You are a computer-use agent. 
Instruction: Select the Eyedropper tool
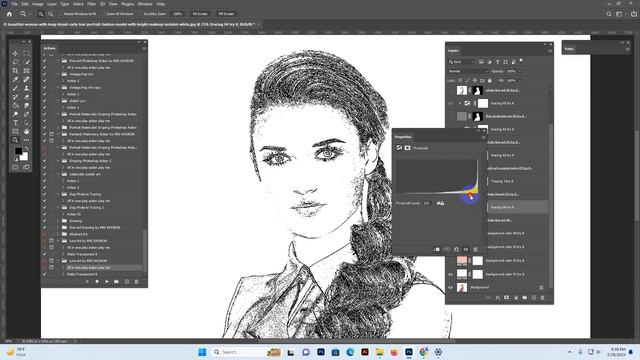15,79
